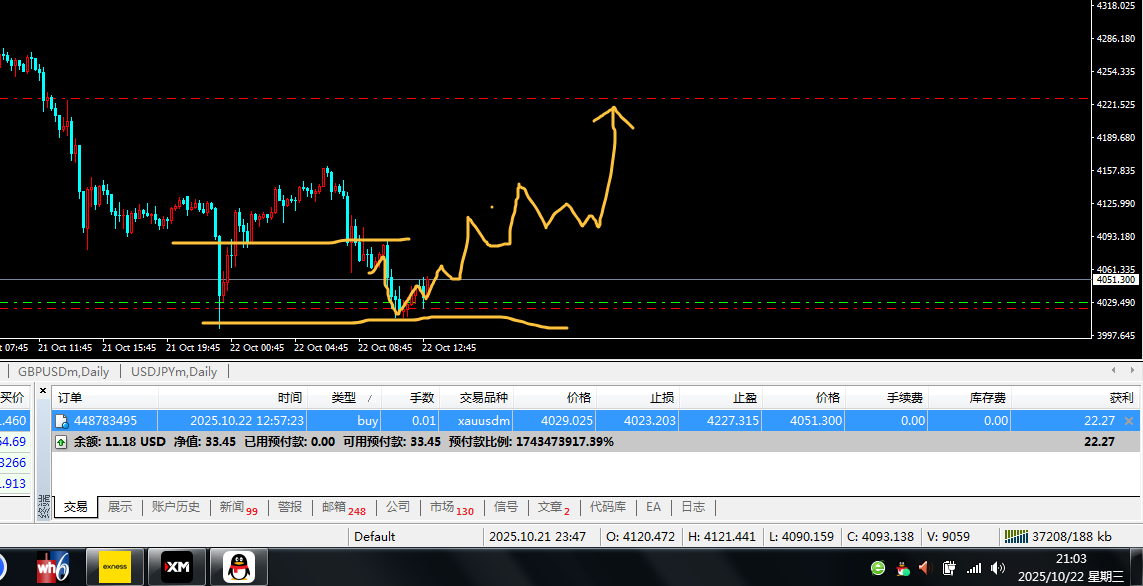
Task: Close the xauusdm buy order with X
Action: 1129,422
